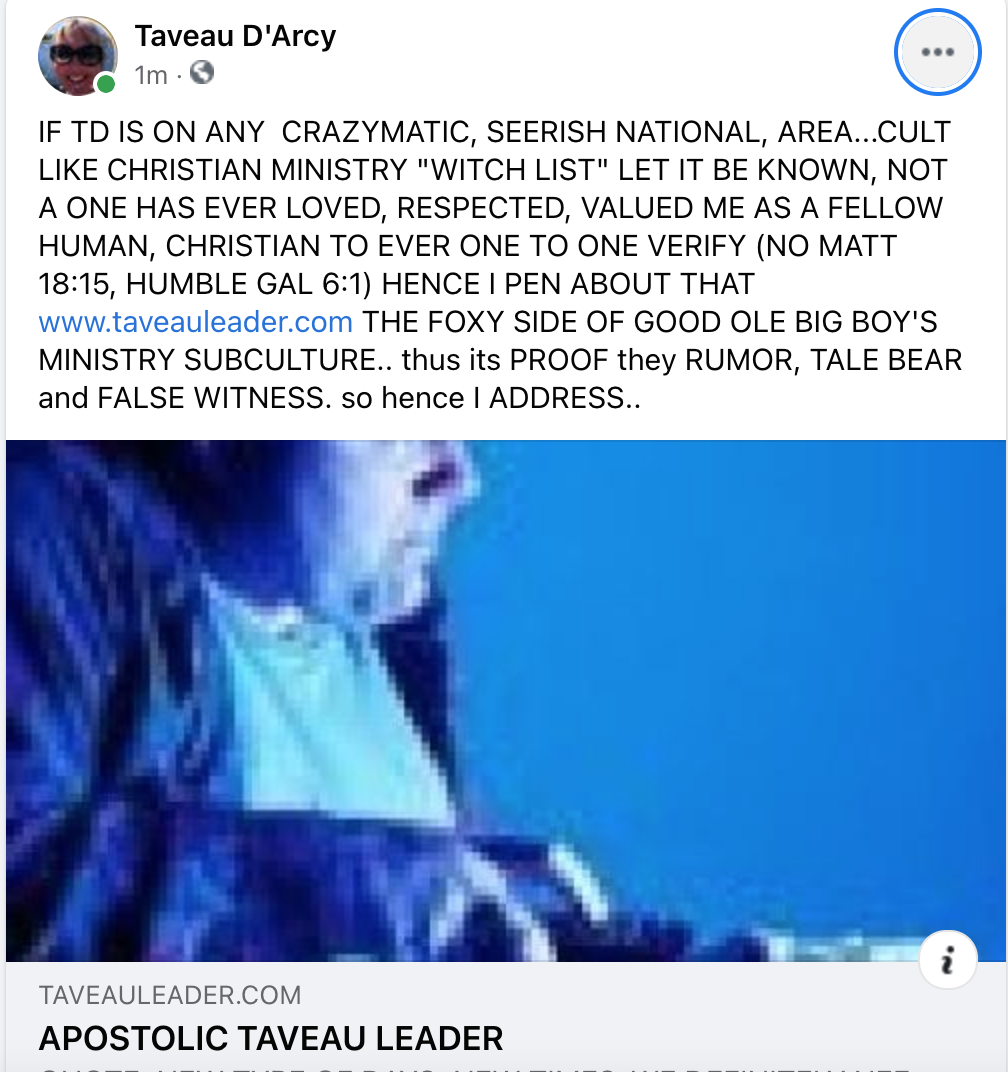
Task: Click the word CRAZYMATIC in post text
Action: [x=375, y=132]
